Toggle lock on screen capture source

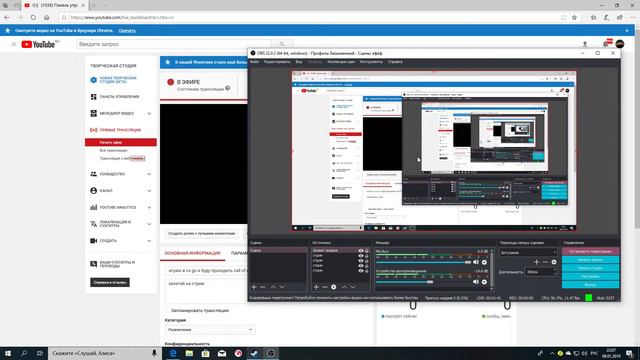pos(367,251)
